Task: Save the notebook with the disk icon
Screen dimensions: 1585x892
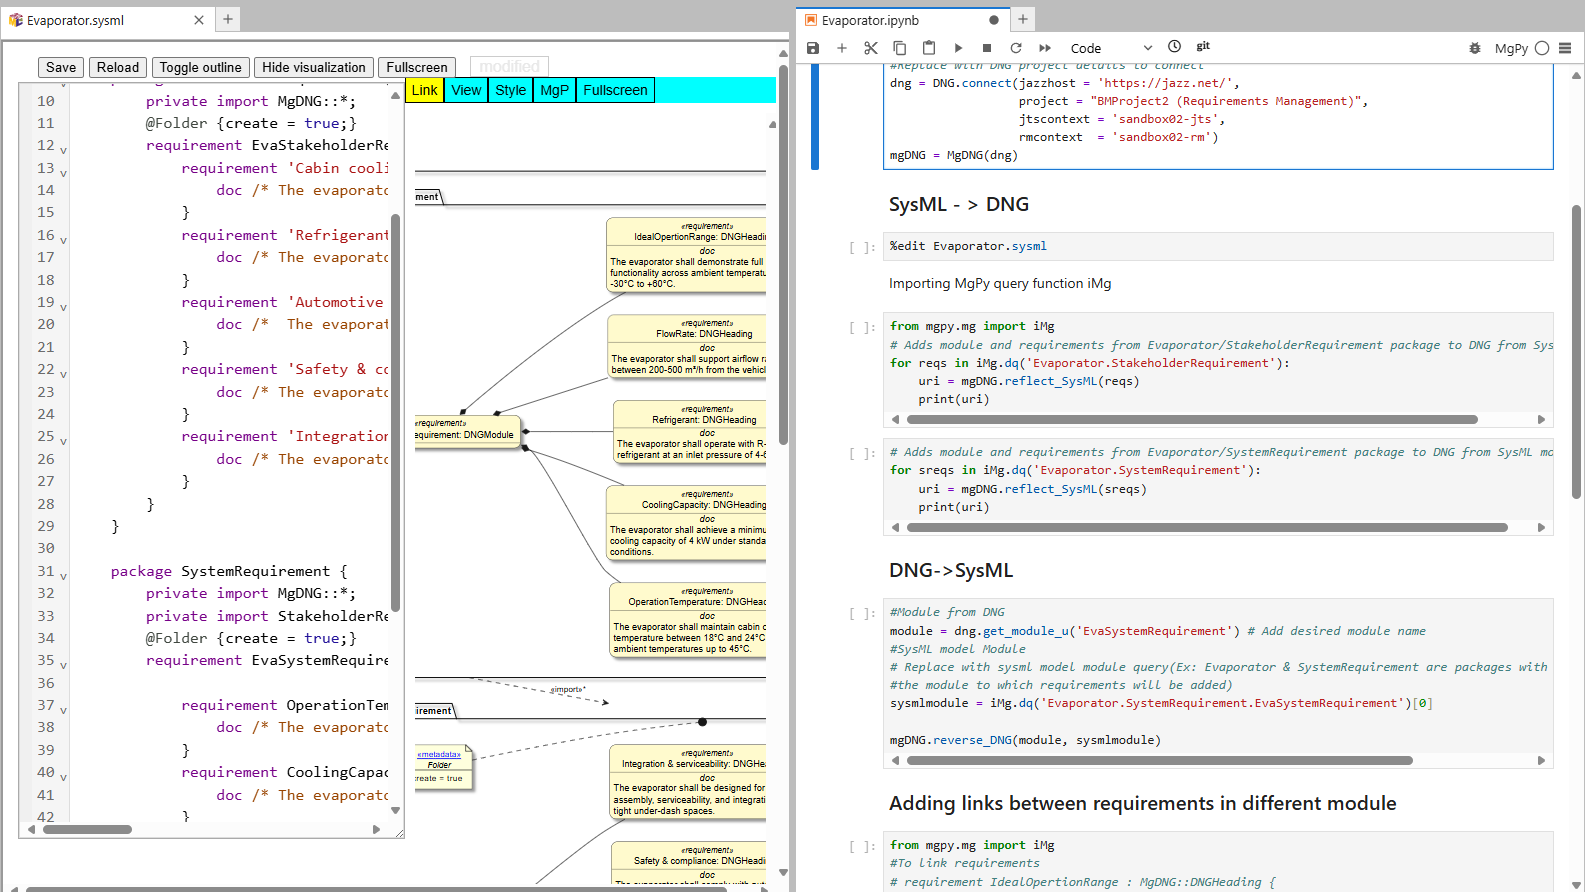Action: click(813, 48)
